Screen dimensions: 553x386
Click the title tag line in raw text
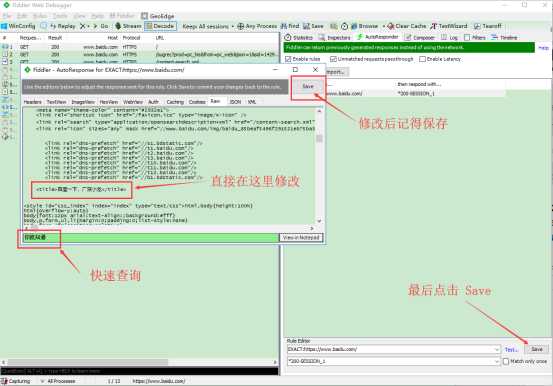coord(81,189)
